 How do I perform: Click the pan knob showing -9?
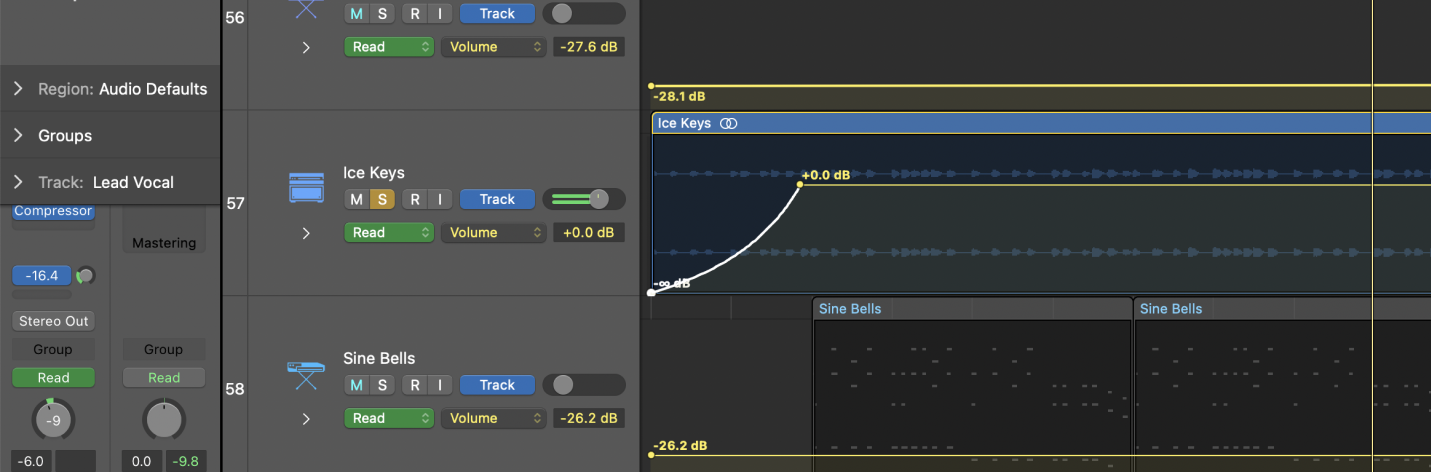tap(54, 420)
